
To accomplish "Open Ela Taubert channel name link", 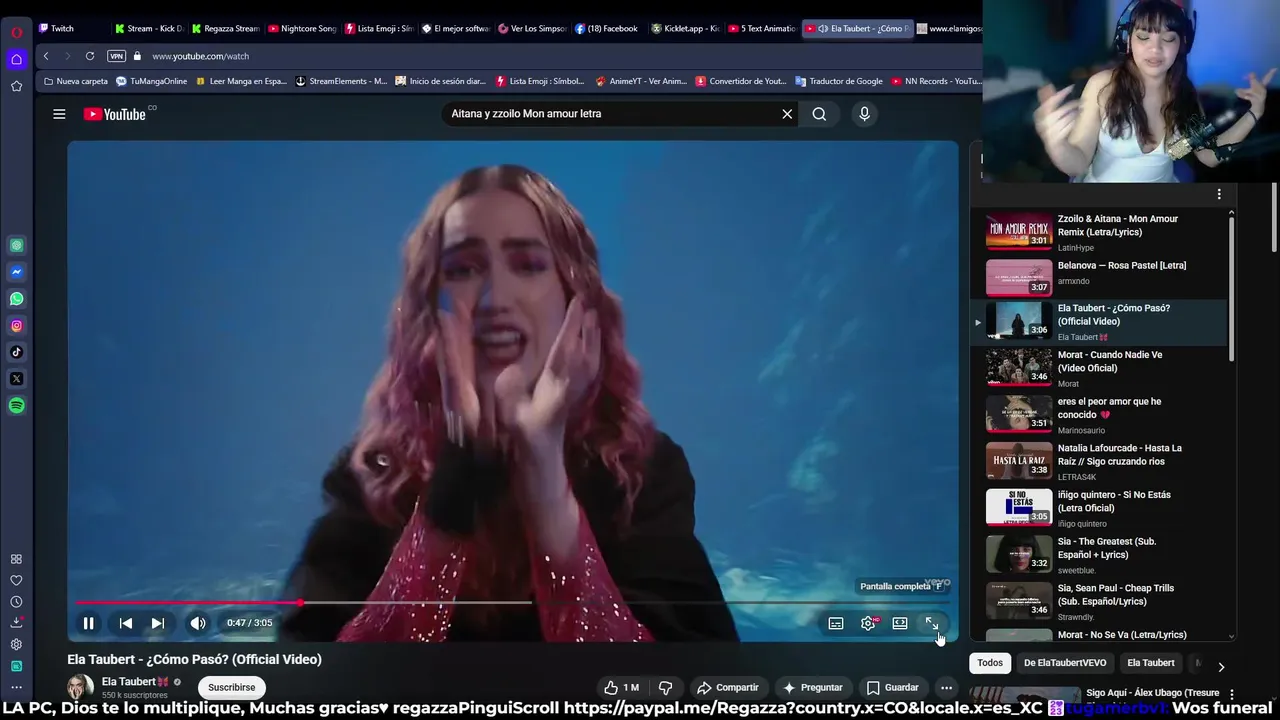I will [x=129, y=682].
